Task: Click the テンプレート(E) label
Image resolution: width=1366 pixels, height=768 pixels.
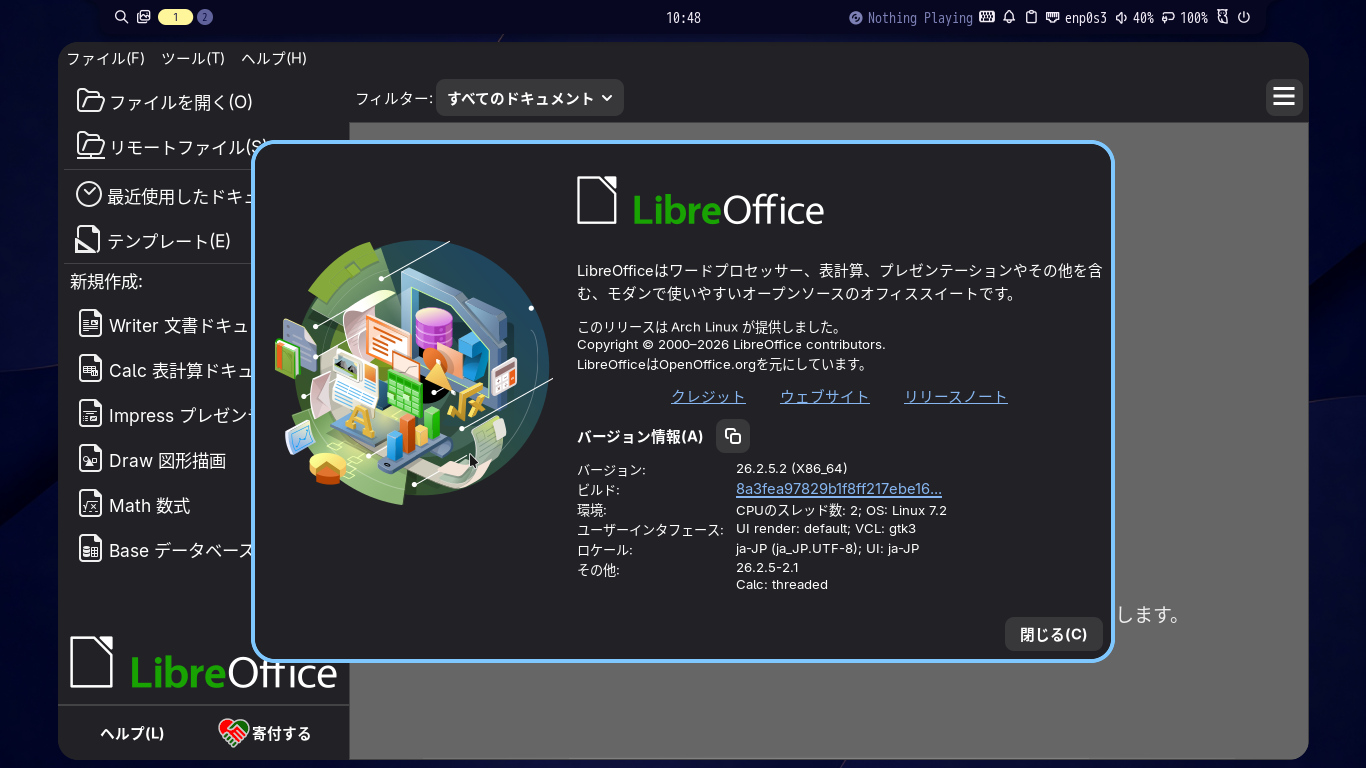Action: click(169, 241)
